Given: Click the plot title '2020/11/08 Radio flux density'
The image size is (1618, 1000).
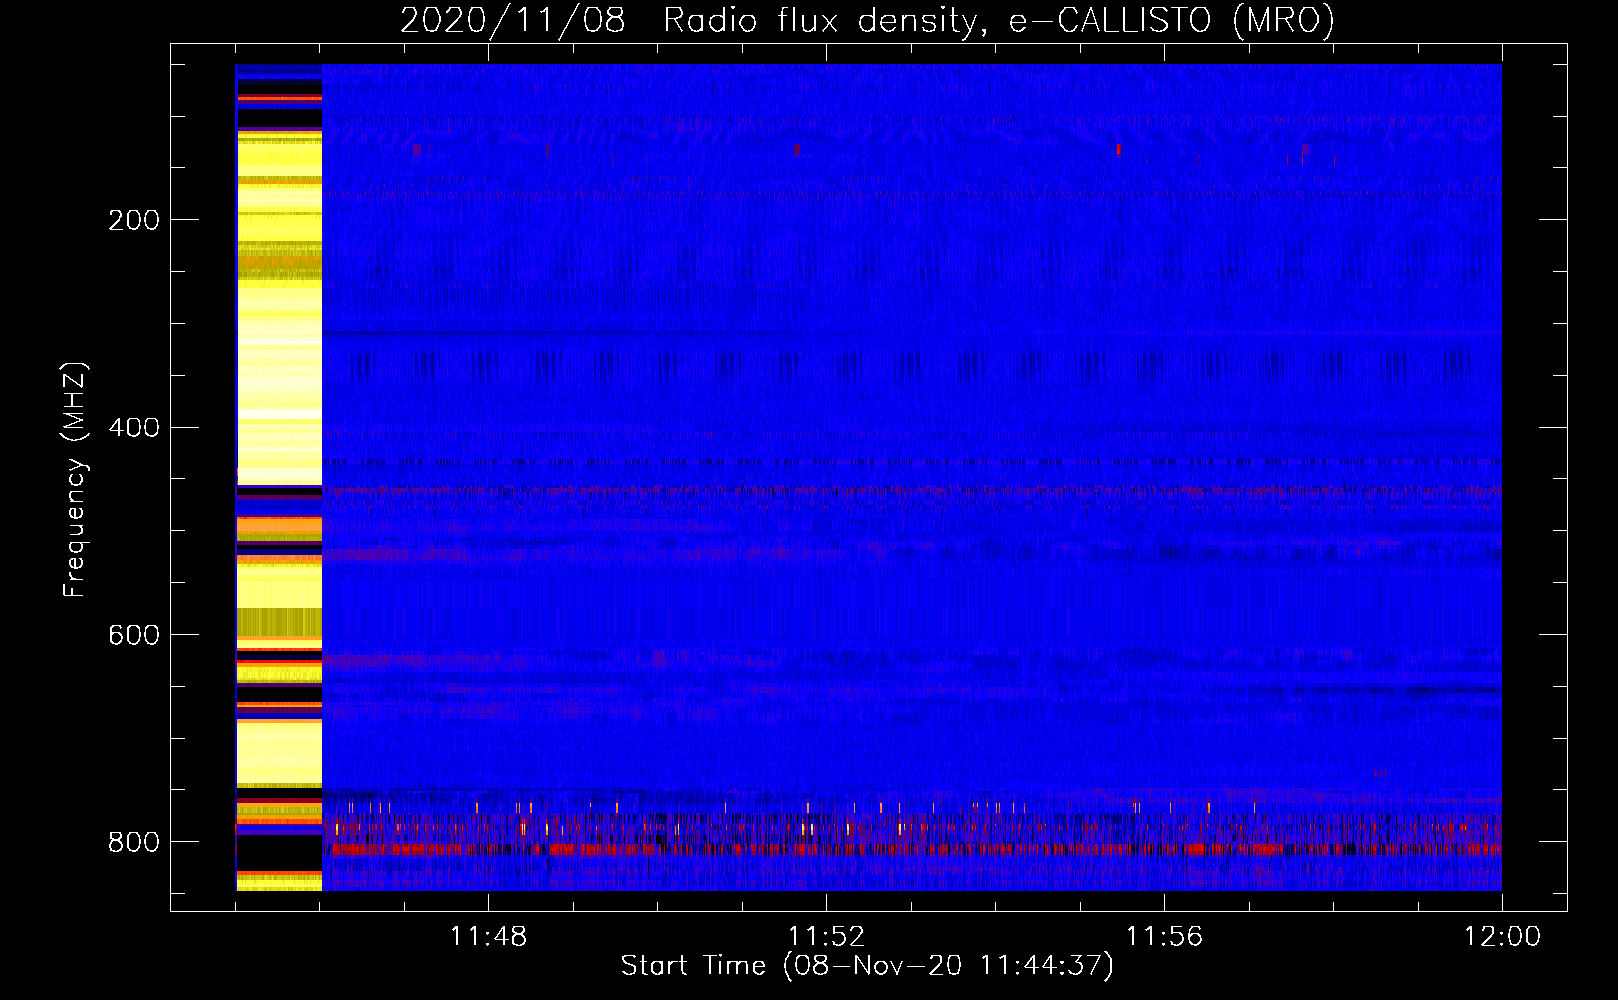Looking at the screenshot, I should coord(867,20).
